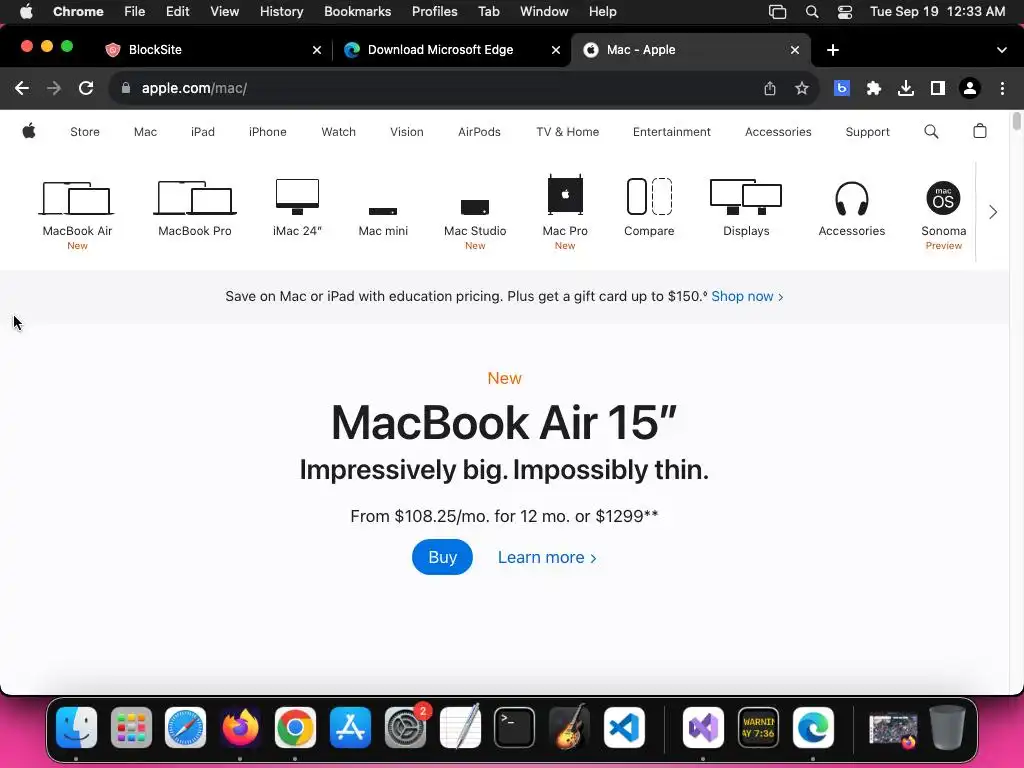Viewport: 1024px width, 768px height.
Task: Open Spotlight search in menu bar
Action: [x=812, y=12]
